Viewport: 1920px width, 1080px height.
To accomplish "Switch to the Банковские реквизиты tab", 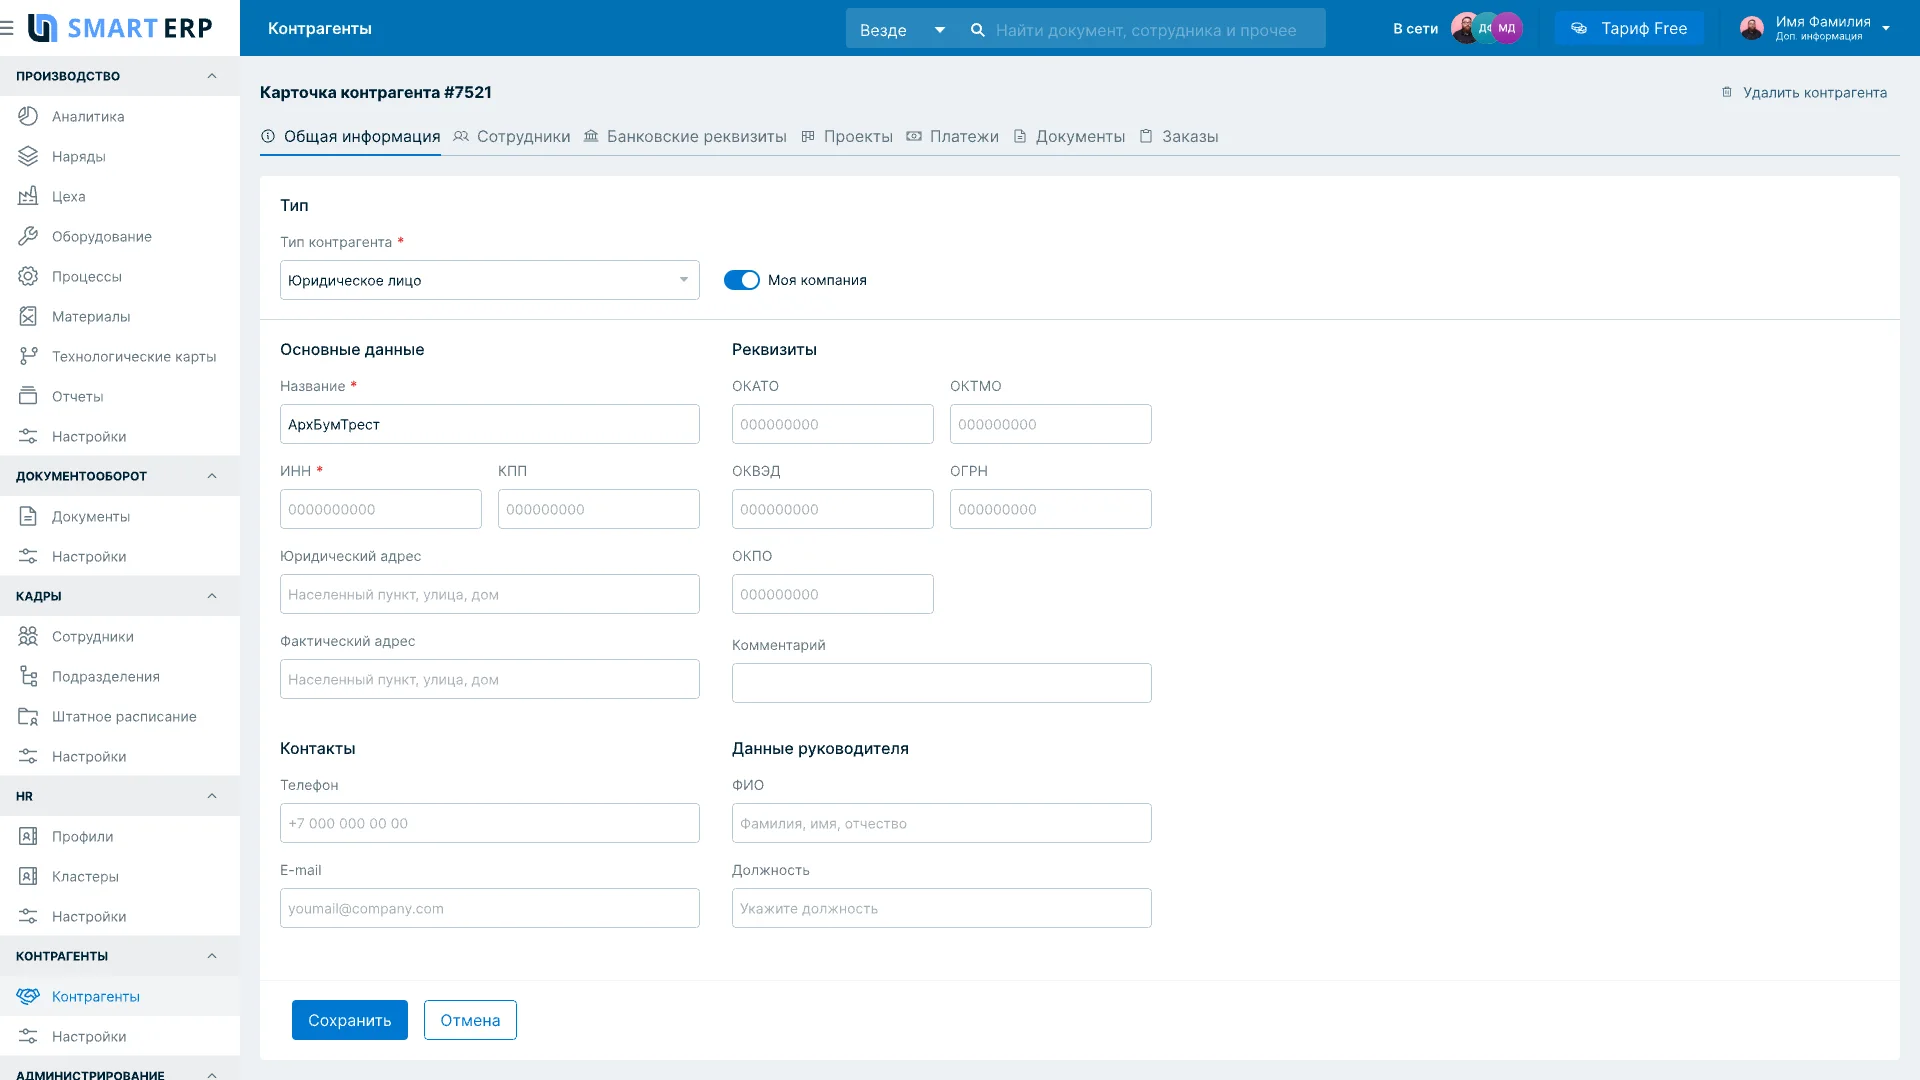I will (685, 136).
